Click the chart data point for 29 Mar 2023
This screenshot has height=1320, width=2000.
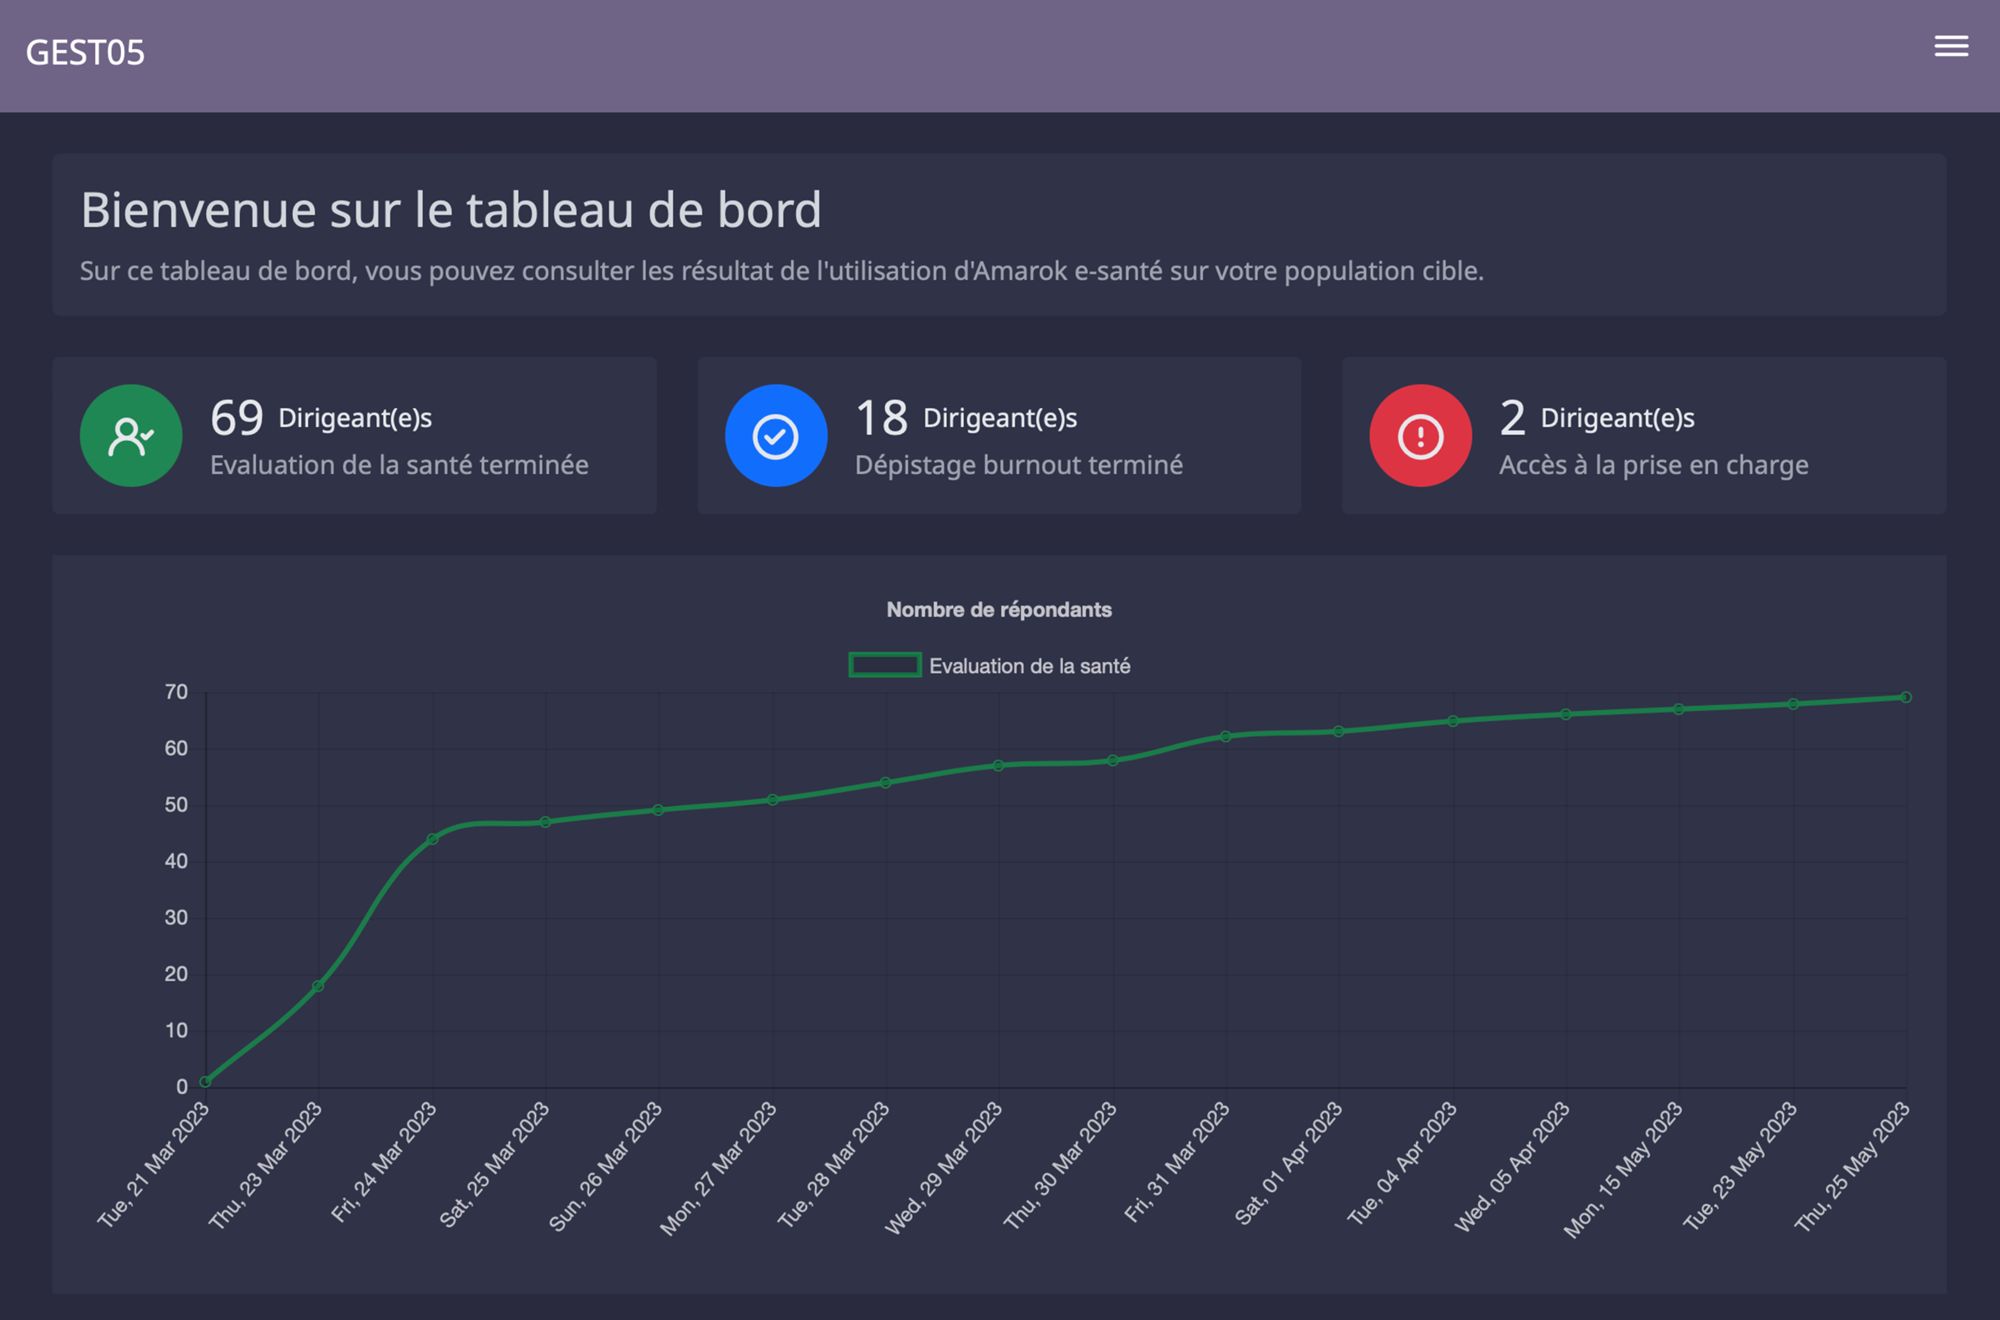999,765
